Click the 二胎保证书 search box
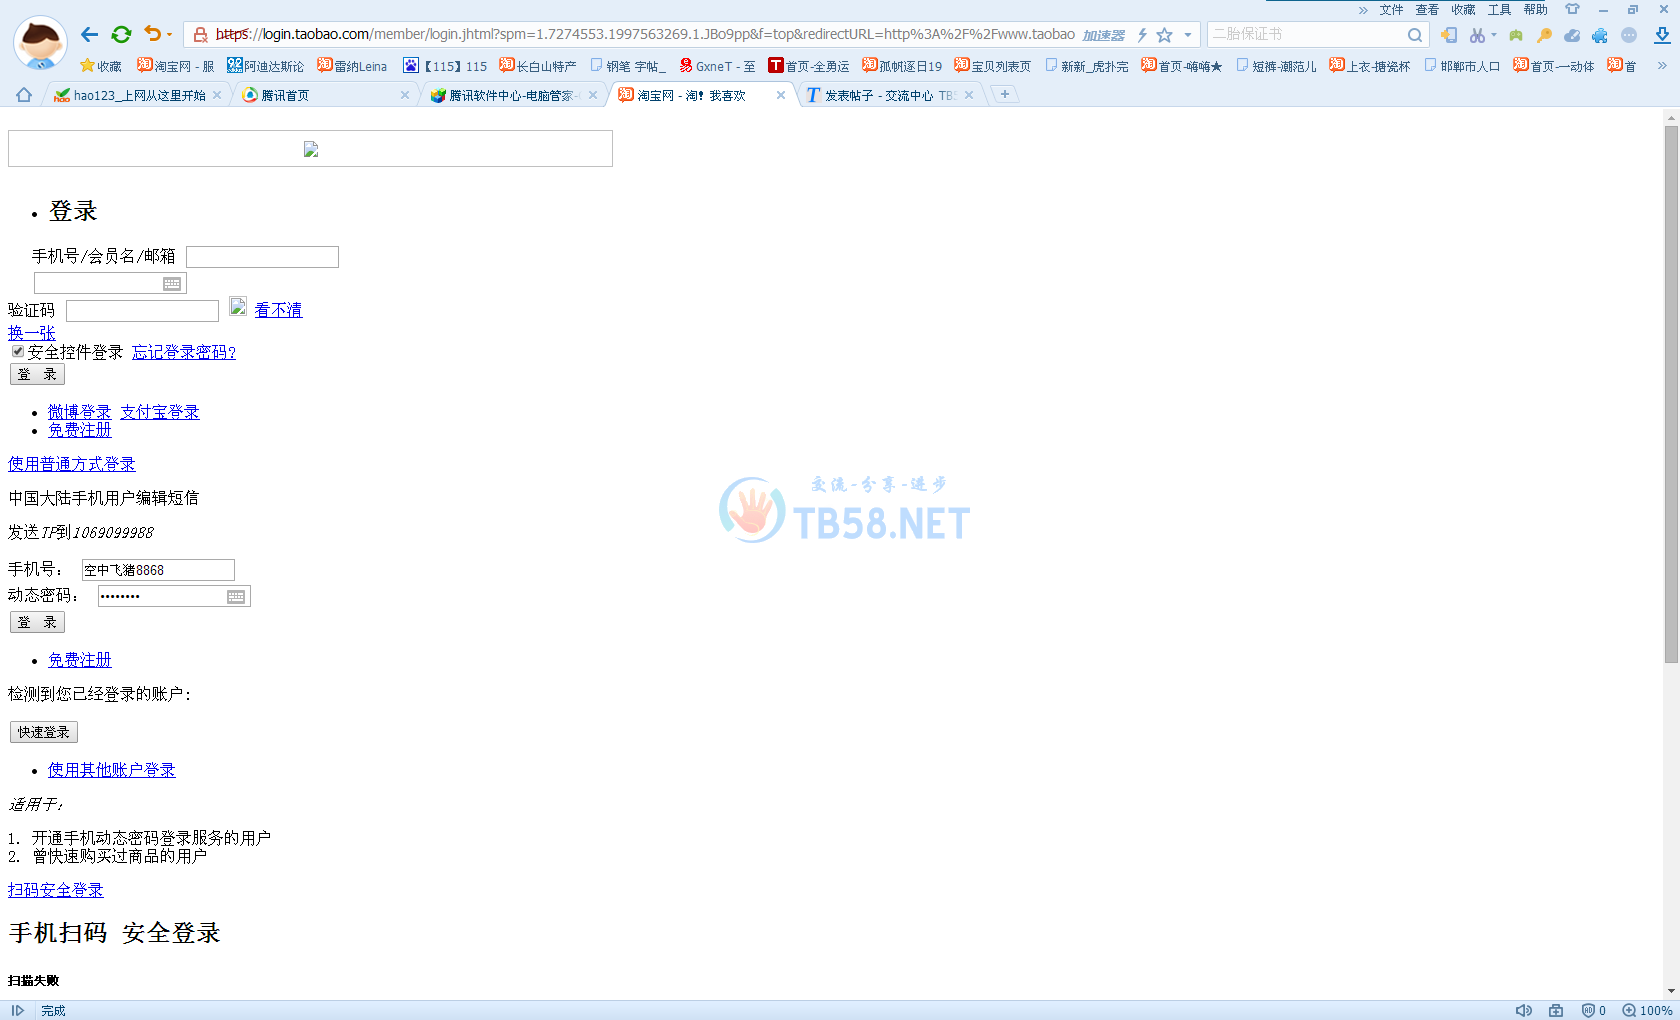This screenshot has width=1680, height=1020. (1305, 35)
